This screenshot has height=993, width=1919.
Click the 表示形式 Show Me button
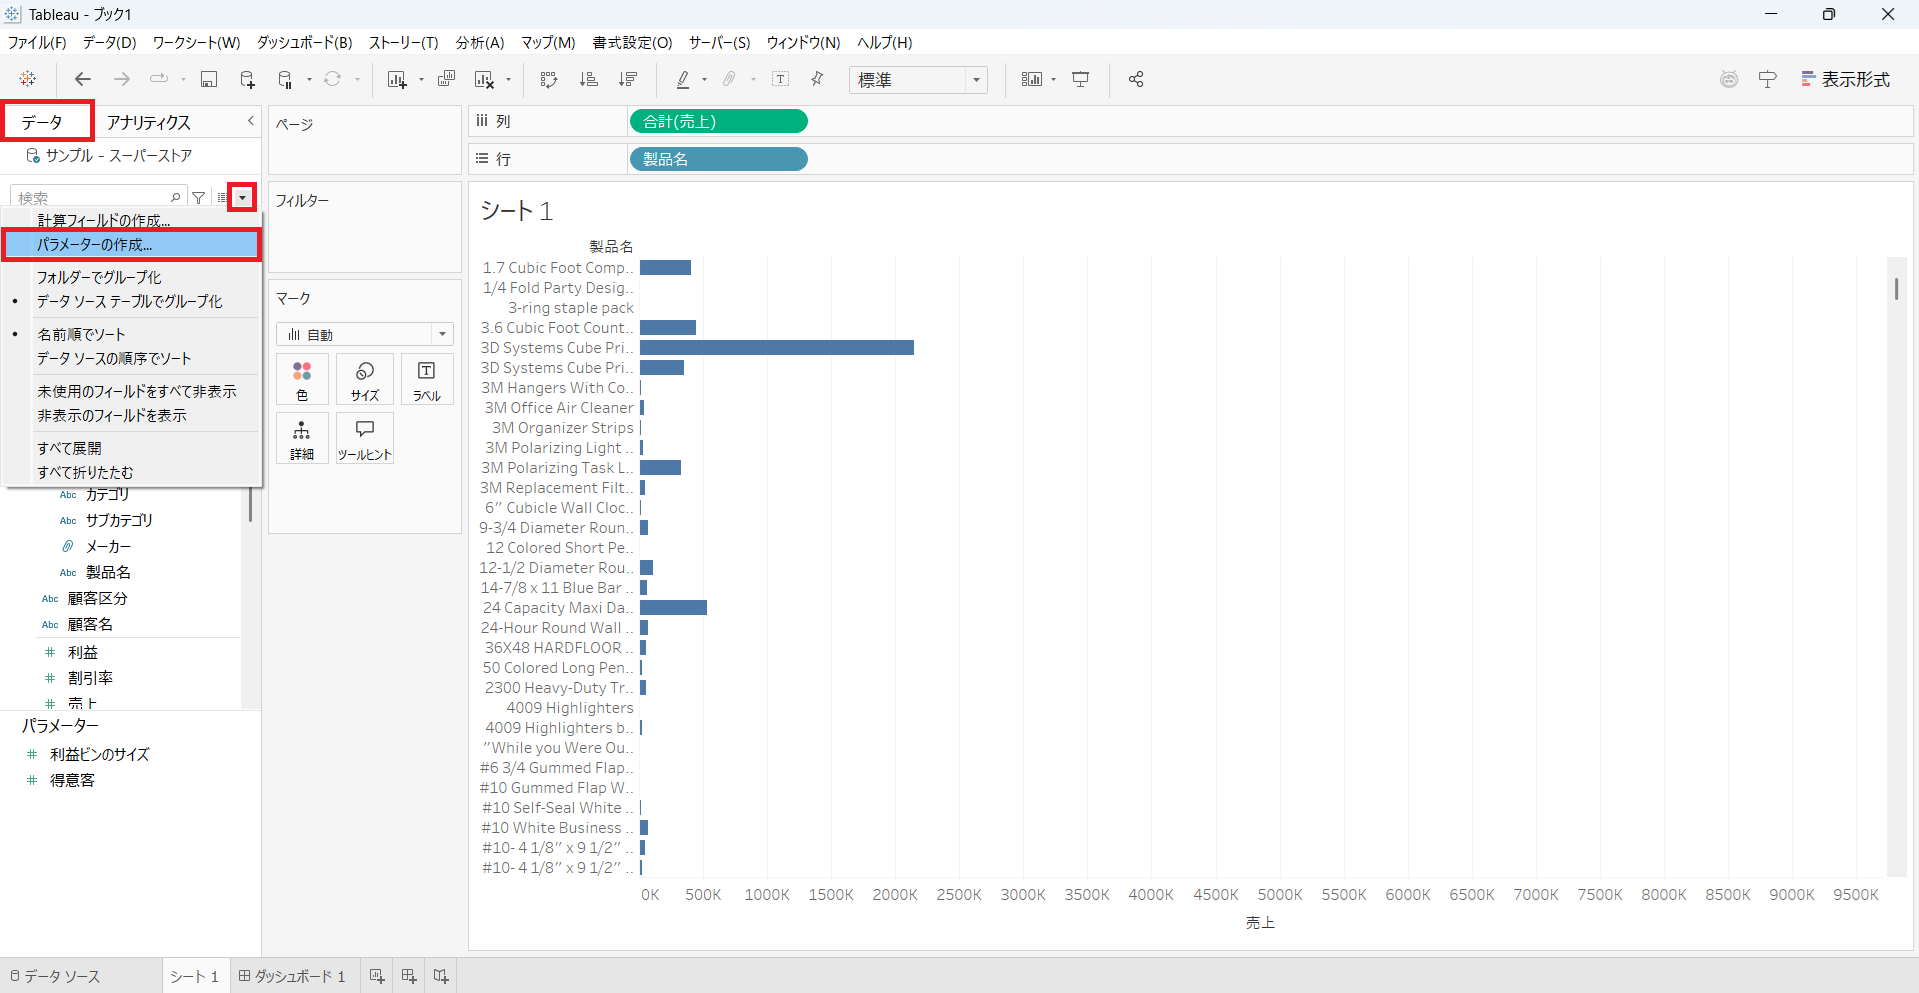pos(1846,80)
